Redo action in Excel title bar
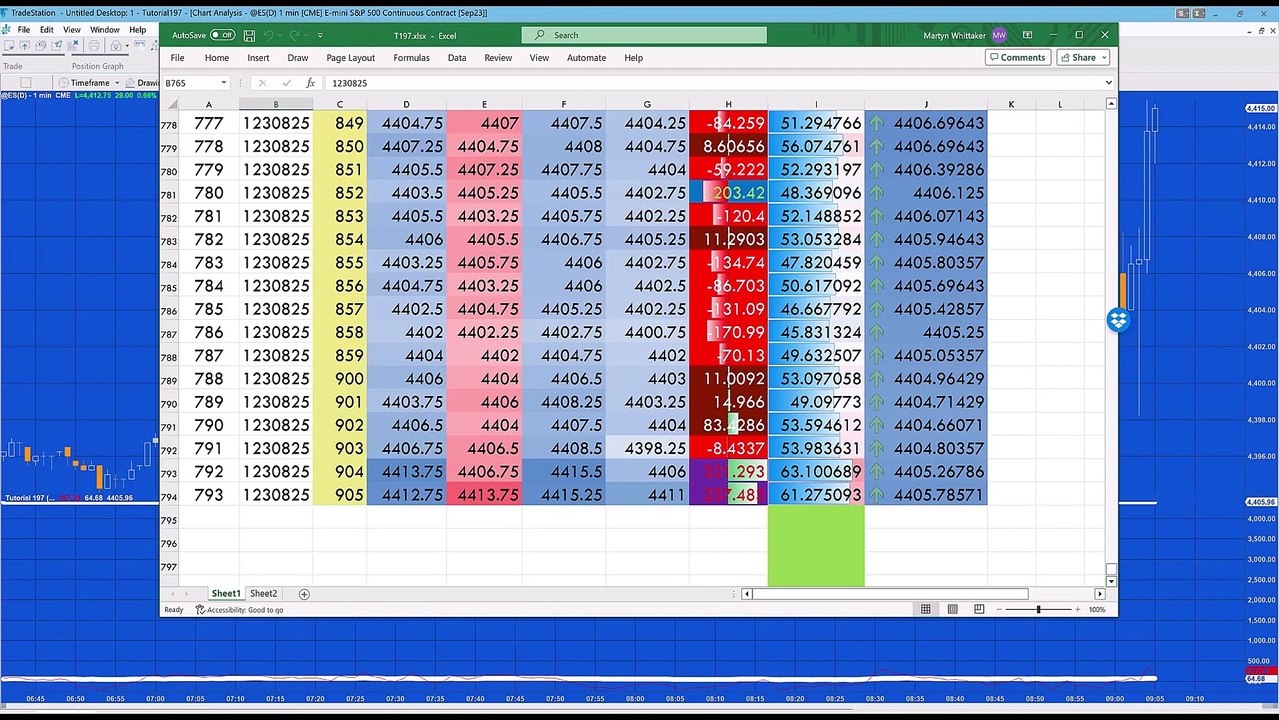 (295, 35)
